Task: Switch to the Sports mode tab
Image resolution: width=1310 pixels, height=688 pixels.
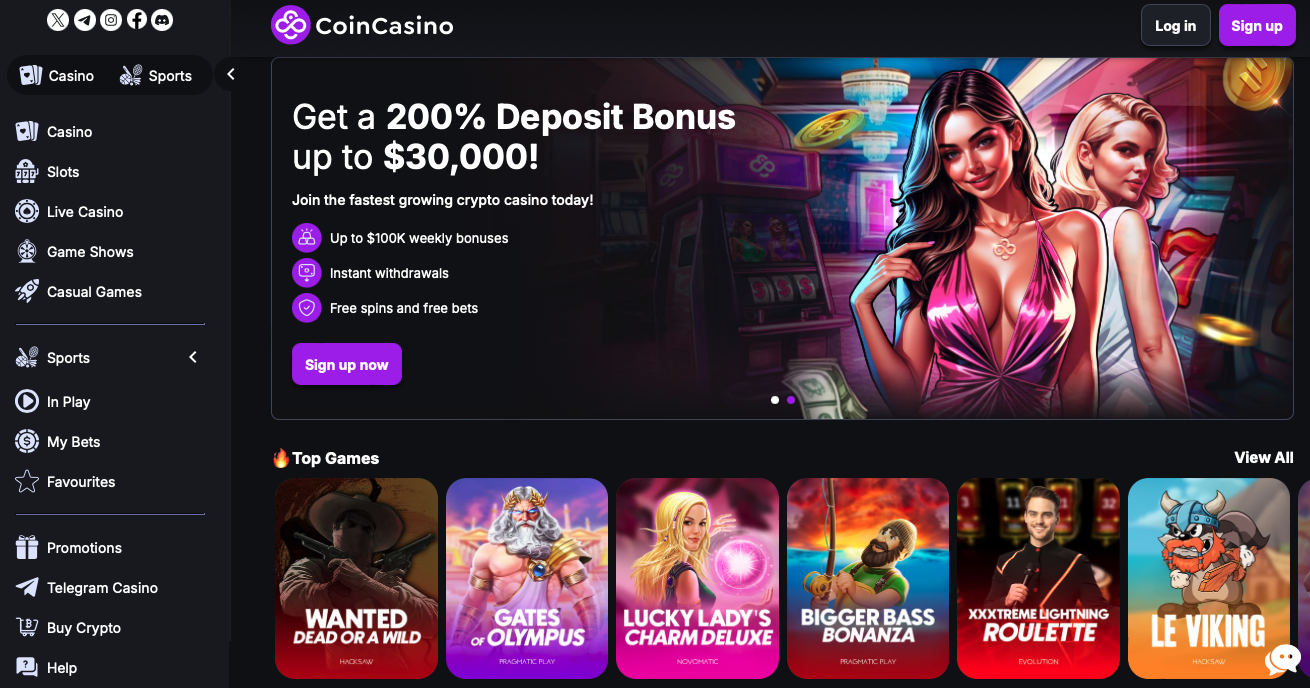Action: tap(158, 75)
